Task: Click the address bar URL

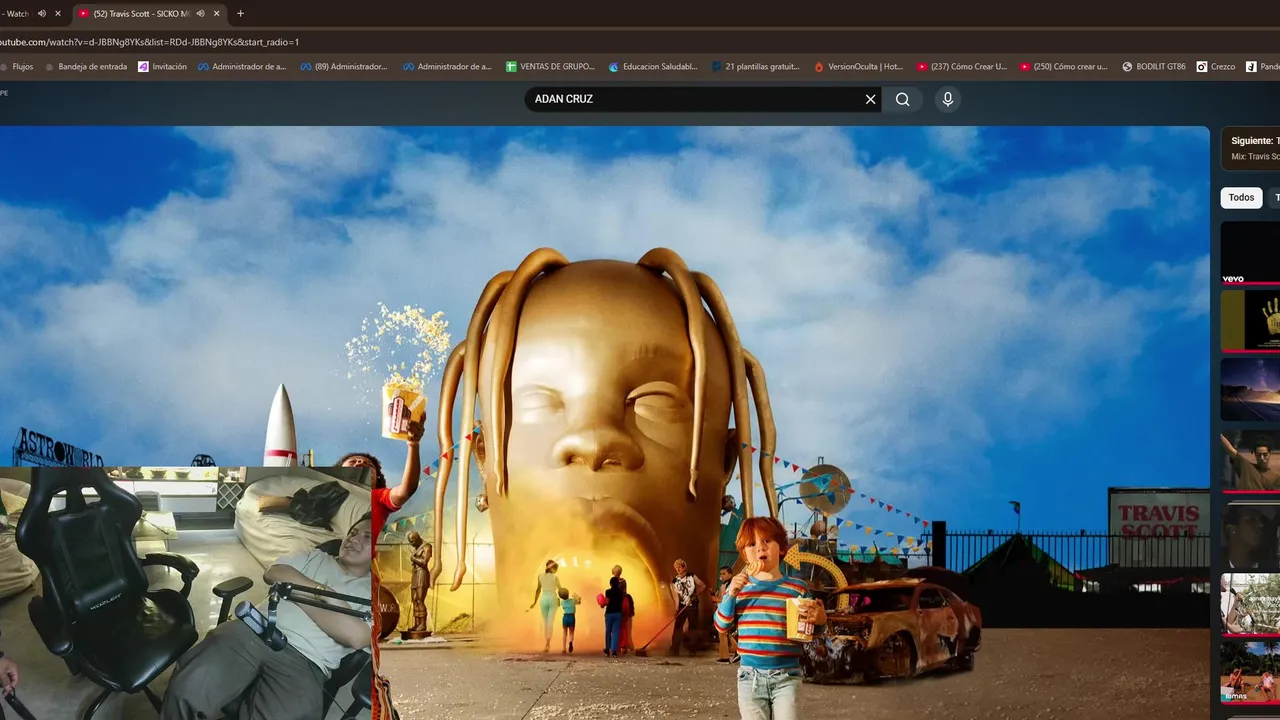Action: tap(150, 42)
